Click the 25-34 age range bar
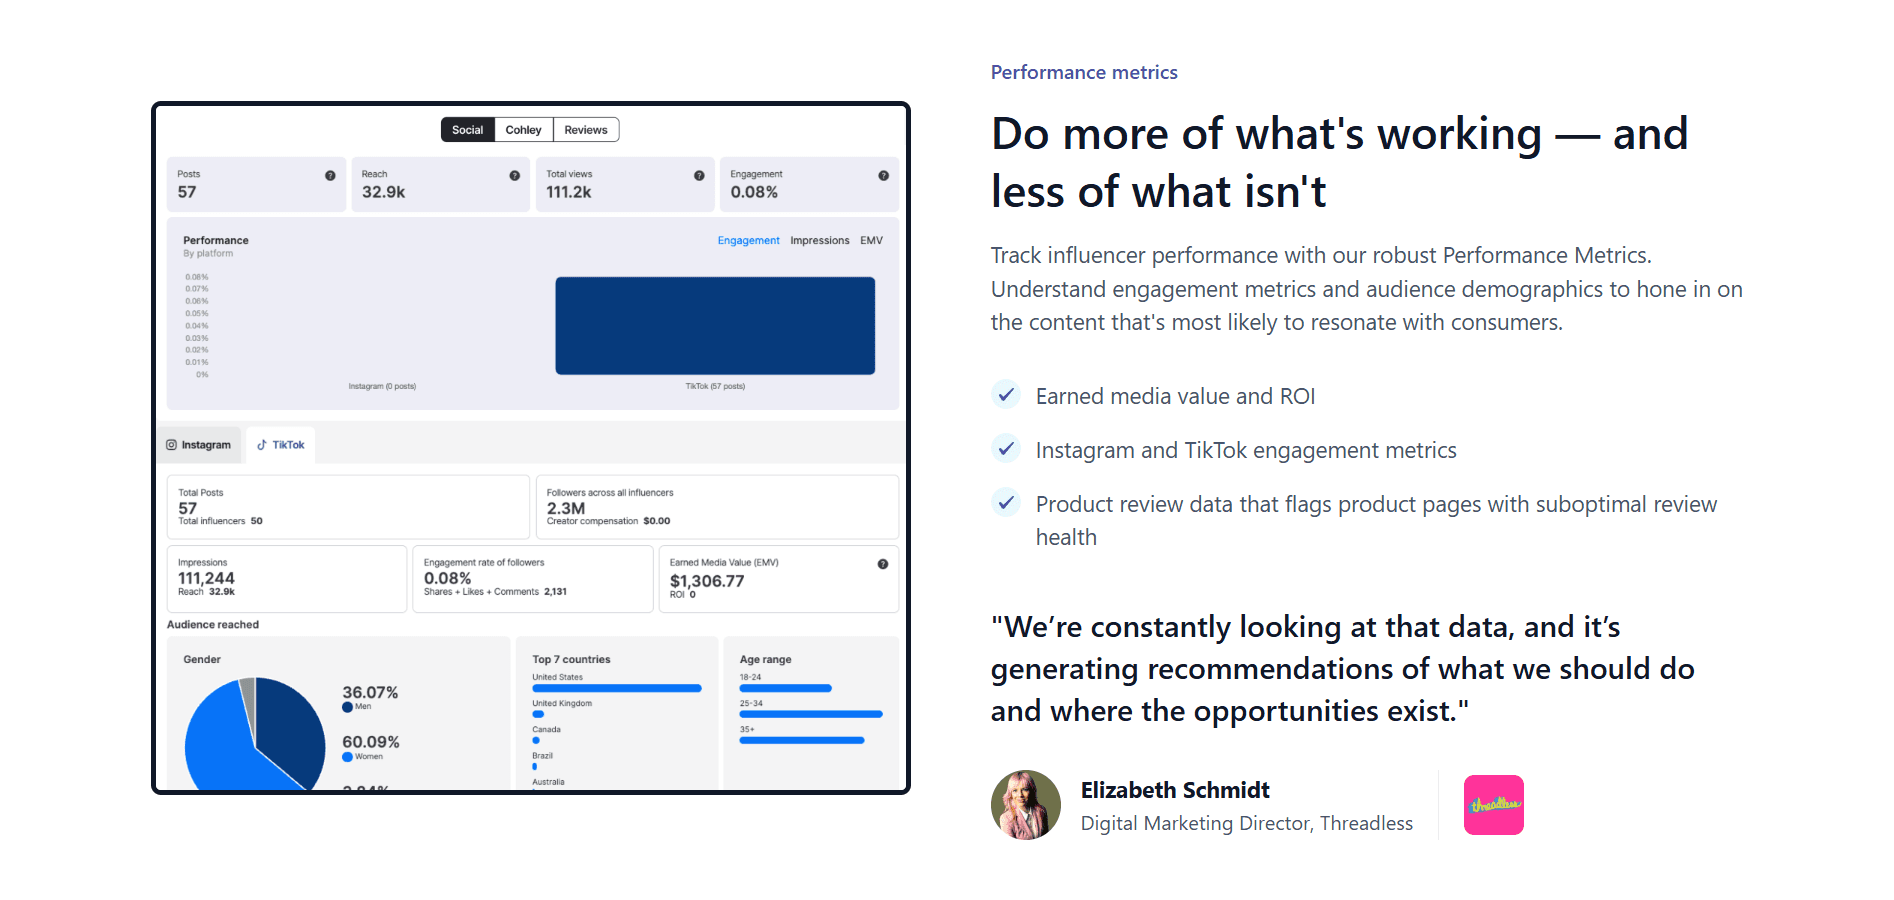 [811, 714]
